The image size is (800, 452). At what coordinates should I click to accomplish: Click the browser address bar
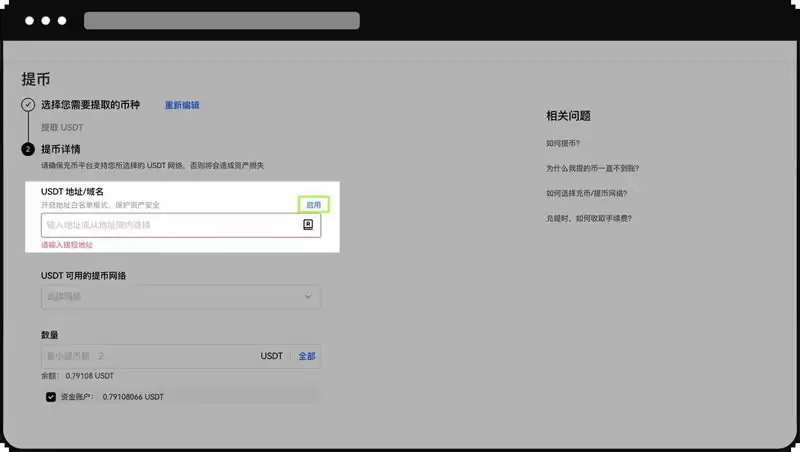pyautogui.click(x=221, y=20)
